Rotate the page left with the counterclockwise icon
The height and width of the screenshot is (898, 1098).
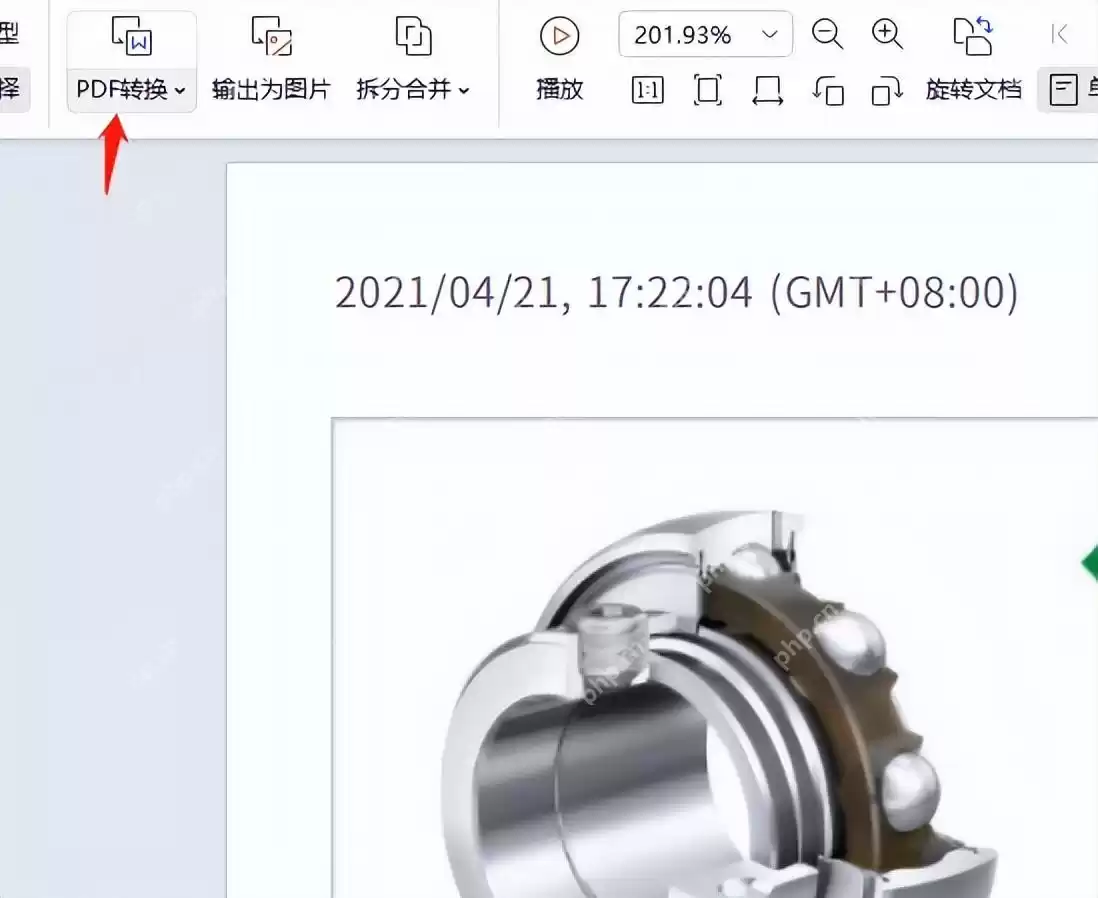828,90
